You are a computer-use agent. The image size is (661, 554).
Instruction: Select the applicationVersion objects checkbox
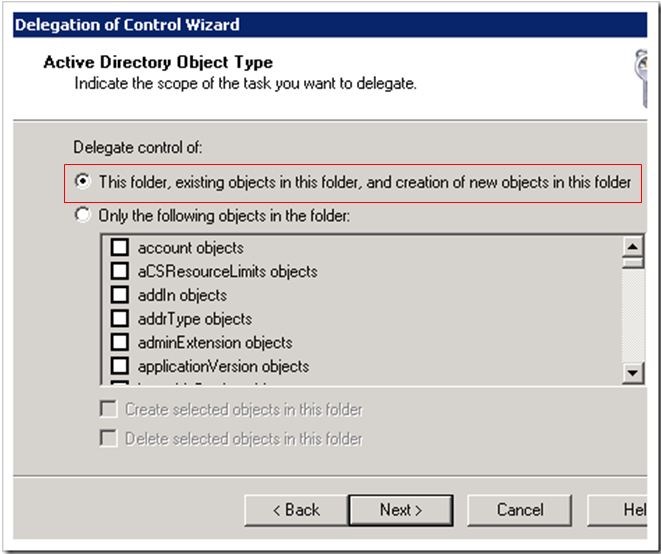[x=120, y=367]
